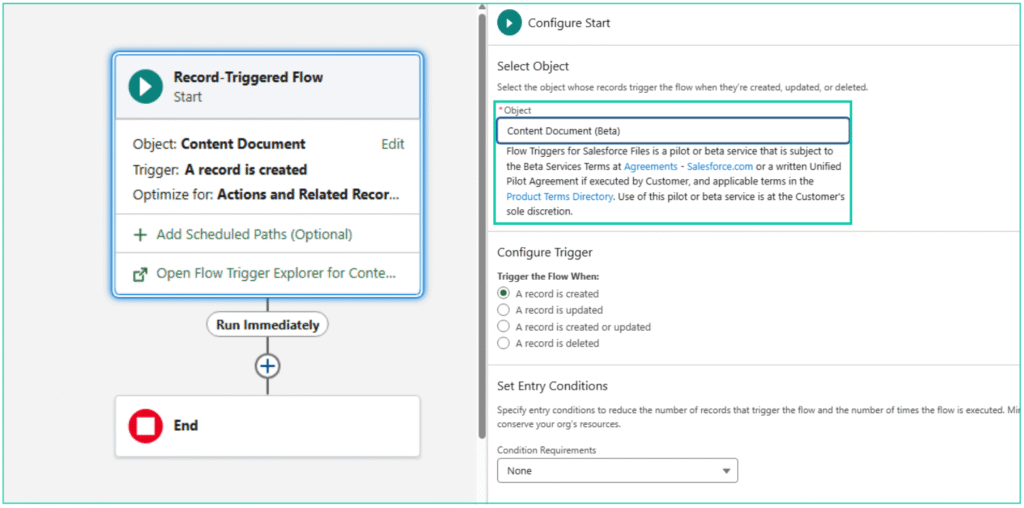Viewport: 1024px width, 508px height.
Task: Select "A record is deleted" radio option
Action: tap(504, 343)
